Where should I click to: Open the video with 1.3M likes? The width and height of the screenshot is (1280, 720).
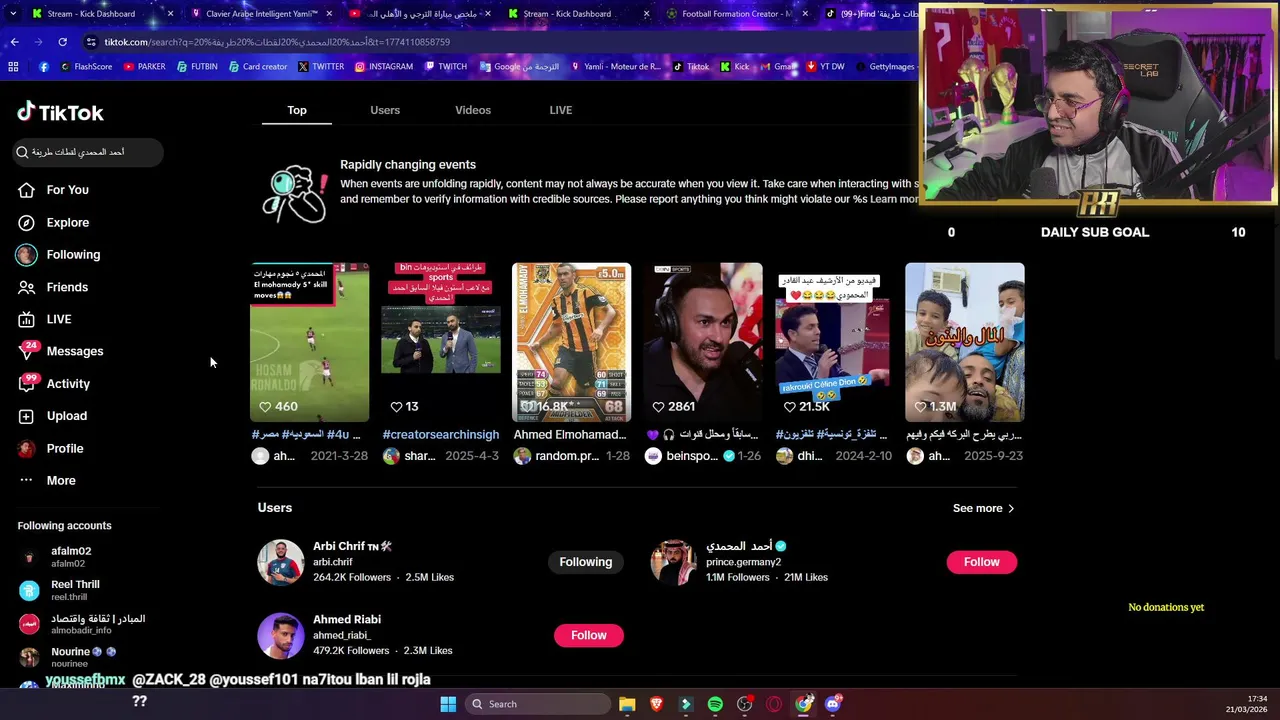(965, 342)
